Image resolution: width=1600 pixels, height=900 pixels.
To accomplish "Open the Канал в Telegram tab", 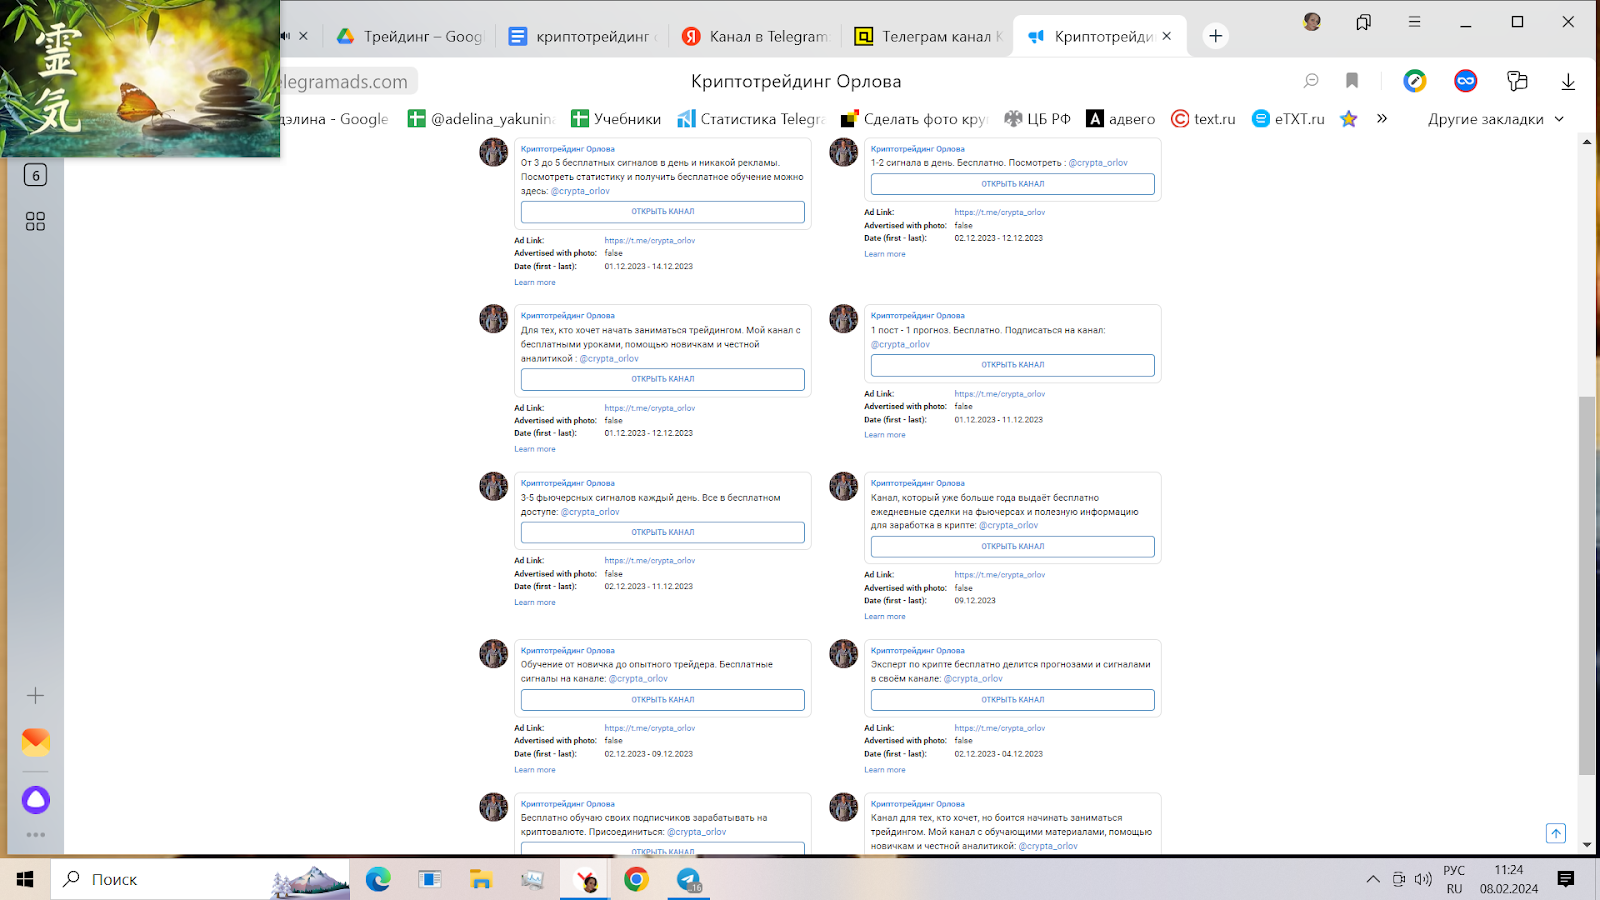I will click(x=755, y=36).
